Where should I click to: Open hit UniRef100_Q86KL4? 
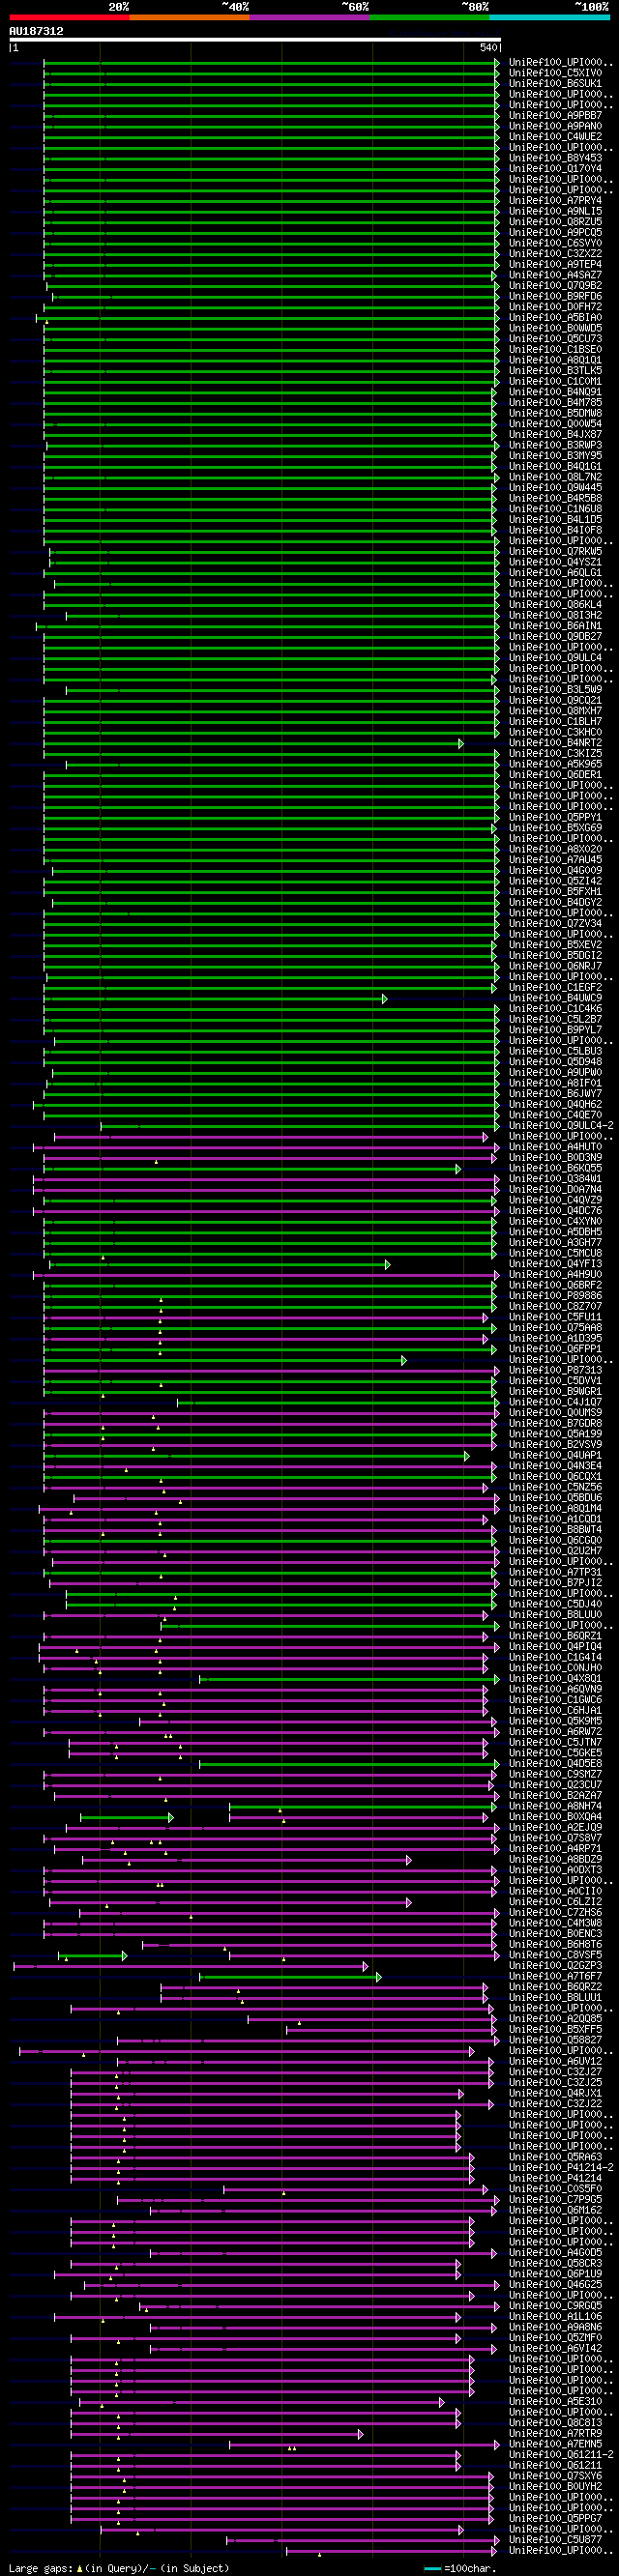coord(555,605)
